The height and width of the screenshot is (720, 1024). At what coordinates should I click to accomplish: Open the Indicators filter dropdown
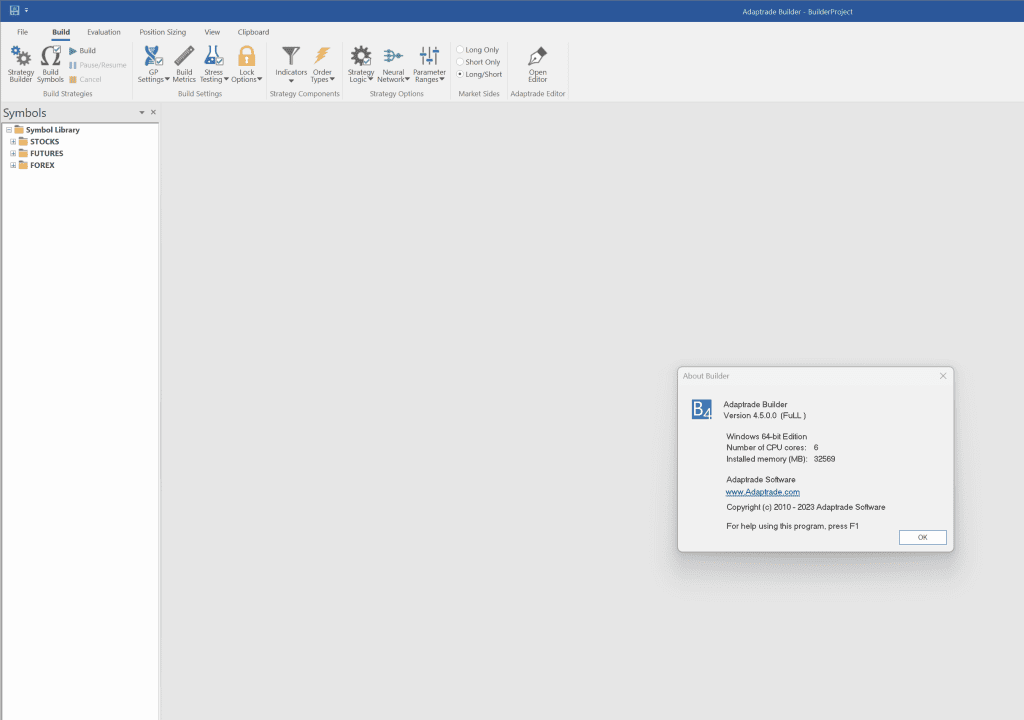(x=291, y=62)
